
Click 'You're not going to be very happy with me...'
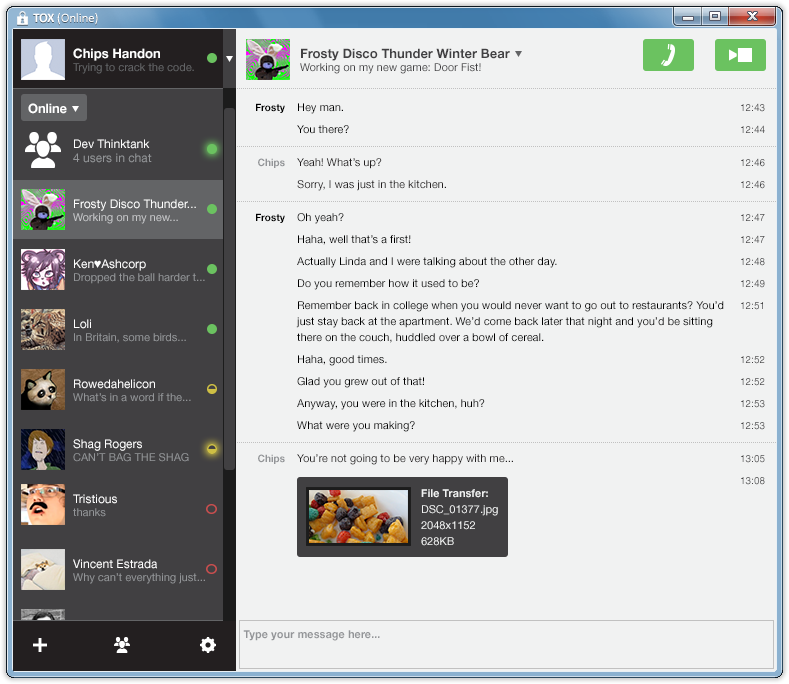[405, 459]
